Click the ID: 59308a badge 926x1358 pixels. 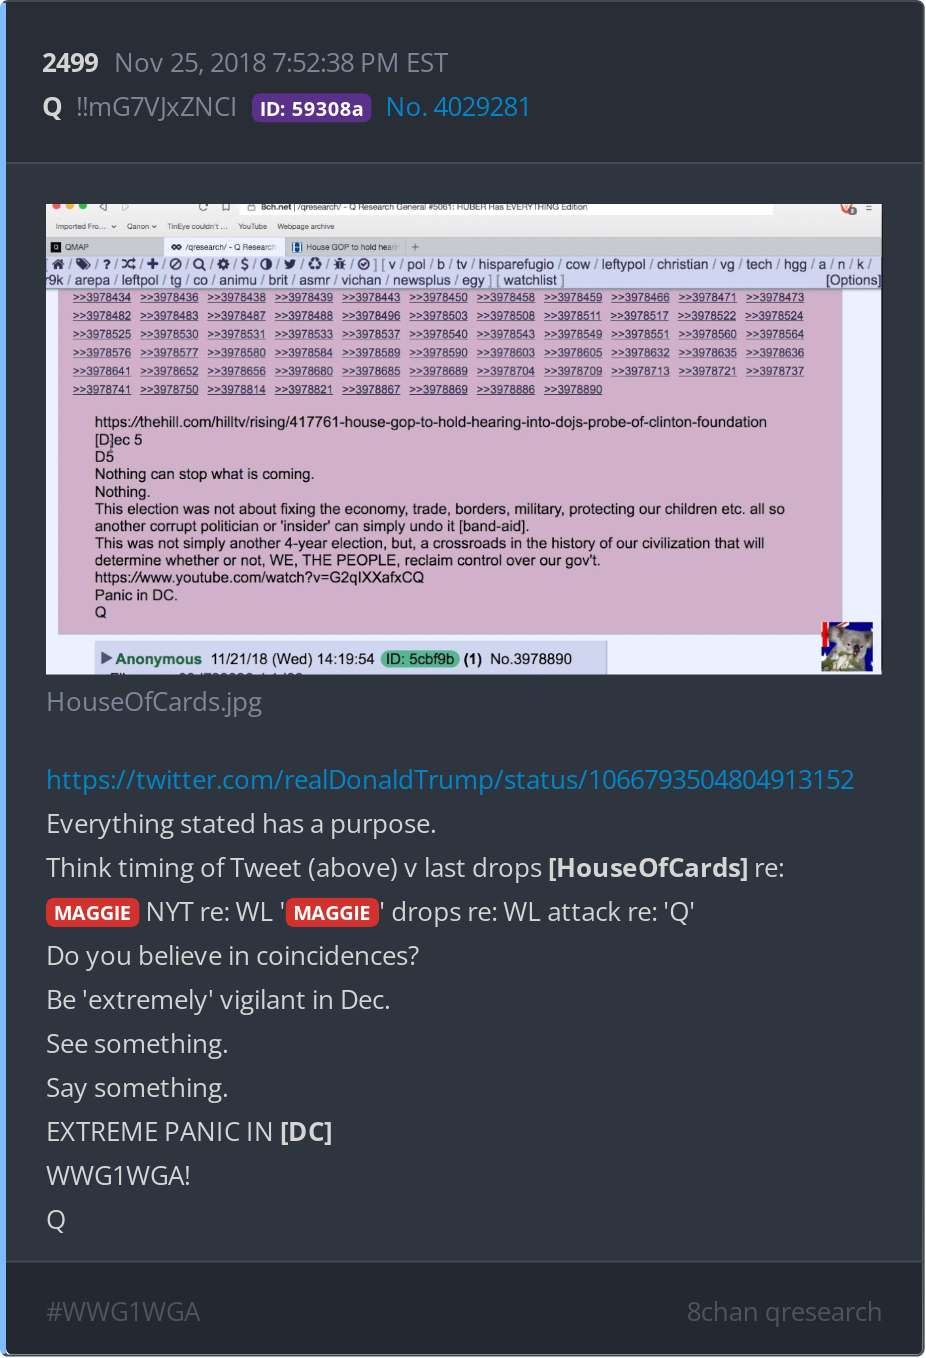pyautogui.click(x=312, y=108)
